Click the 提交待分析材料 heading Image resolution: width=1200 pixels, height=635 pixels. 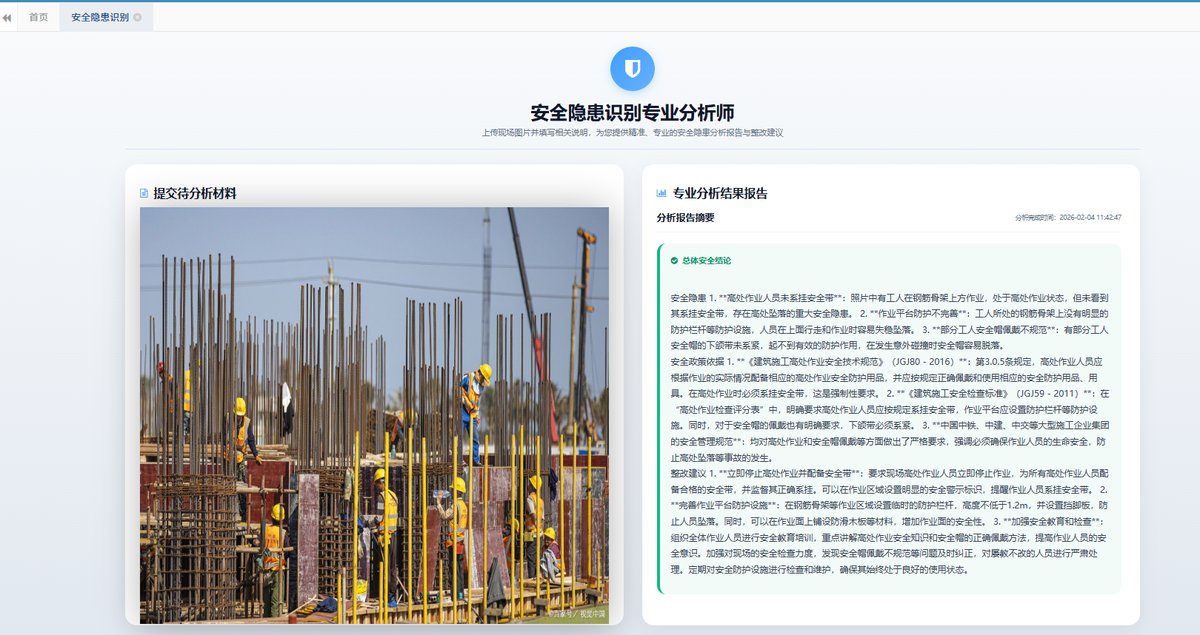(x=195, y=193)
